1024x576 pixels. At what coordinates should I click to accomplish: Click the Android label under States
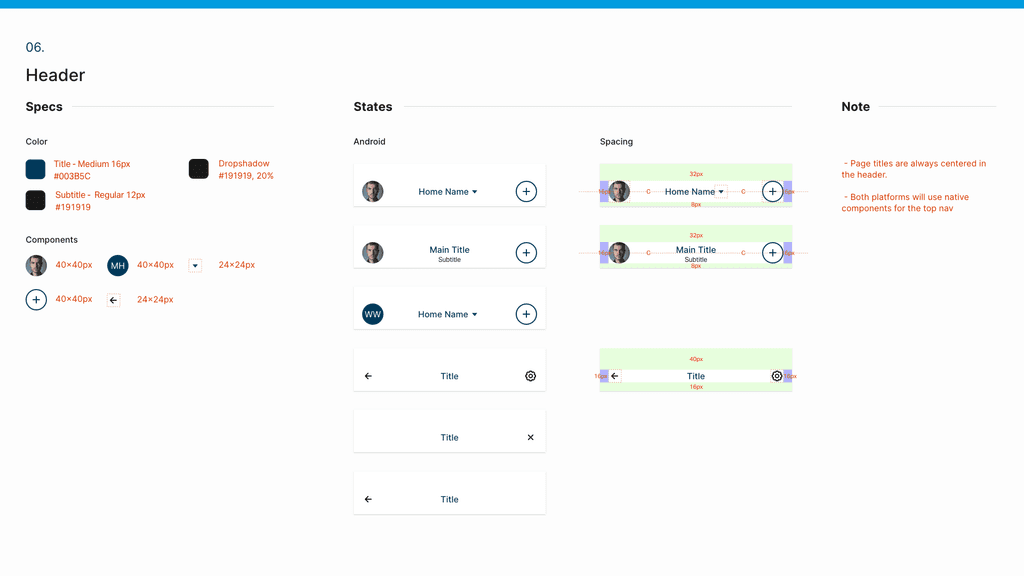coord(370,142)
